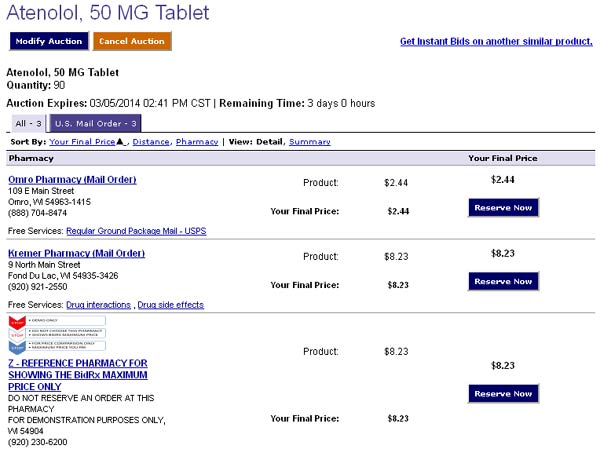Switch to the All - 3 tab
This screenshot has width=600, height=471.
28,124
